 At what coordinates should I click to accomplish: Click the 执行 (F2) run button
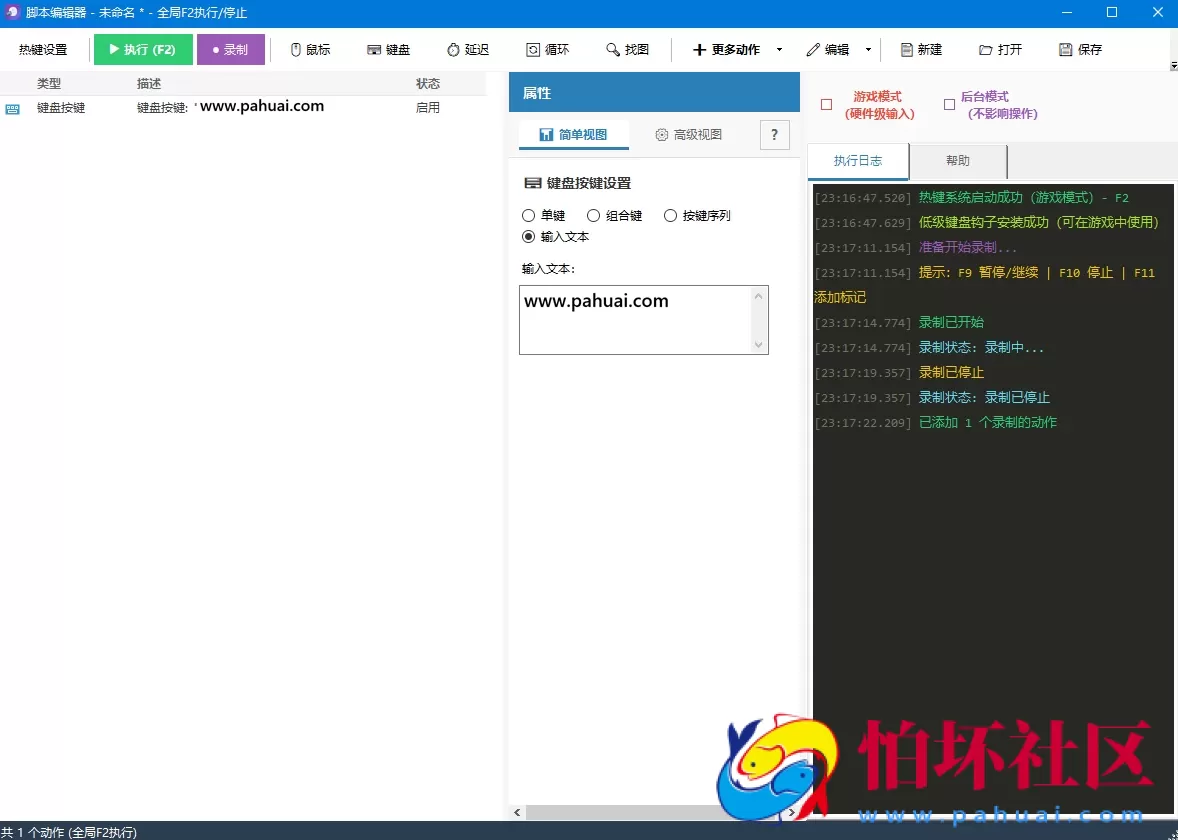(x=142, y=48)
